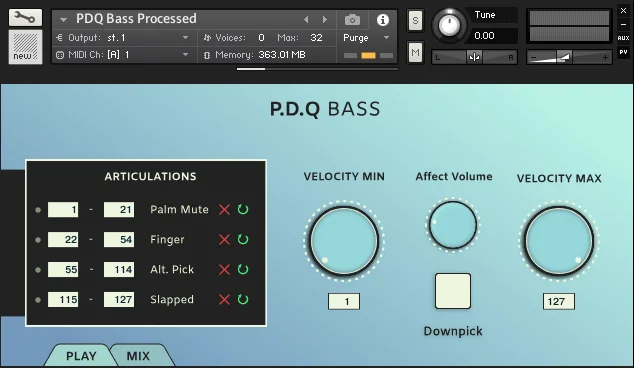The height and width of the screenshot is (368, 634).
Task: Click the Alt. Pick high value field 114
Action: [x=119, y=269]
